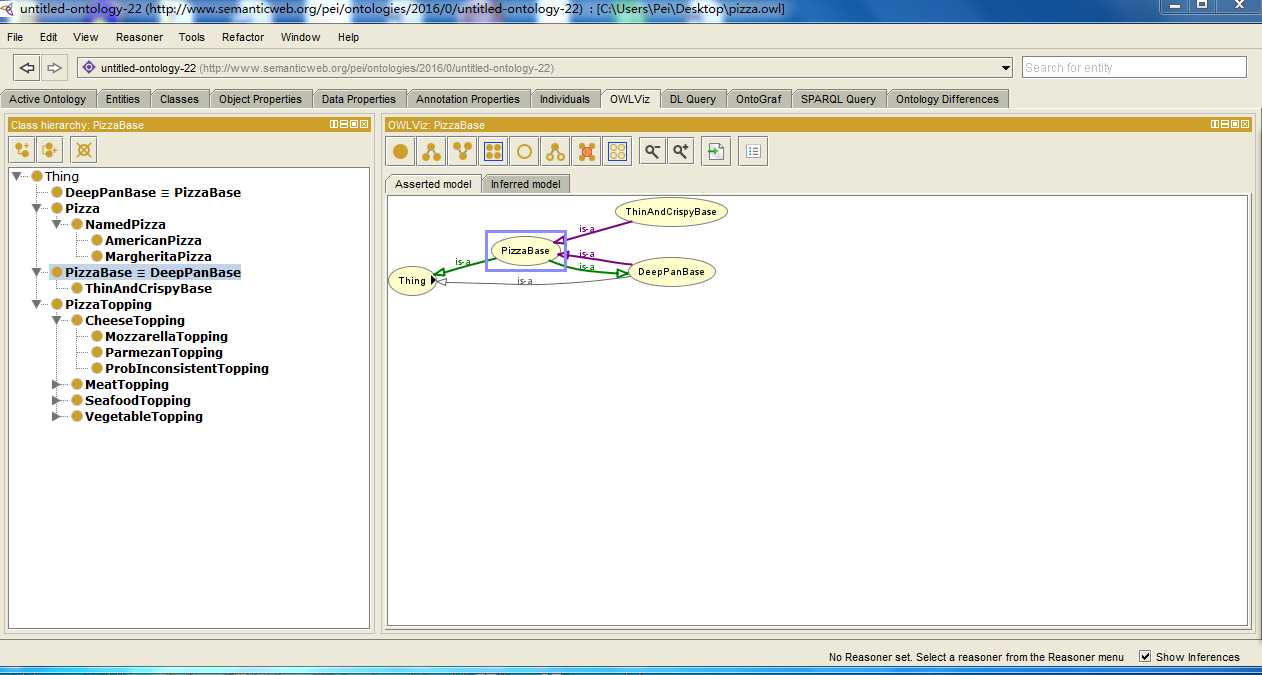
Task: Expand the SeafoodTopping tree node
Action: 57,400
